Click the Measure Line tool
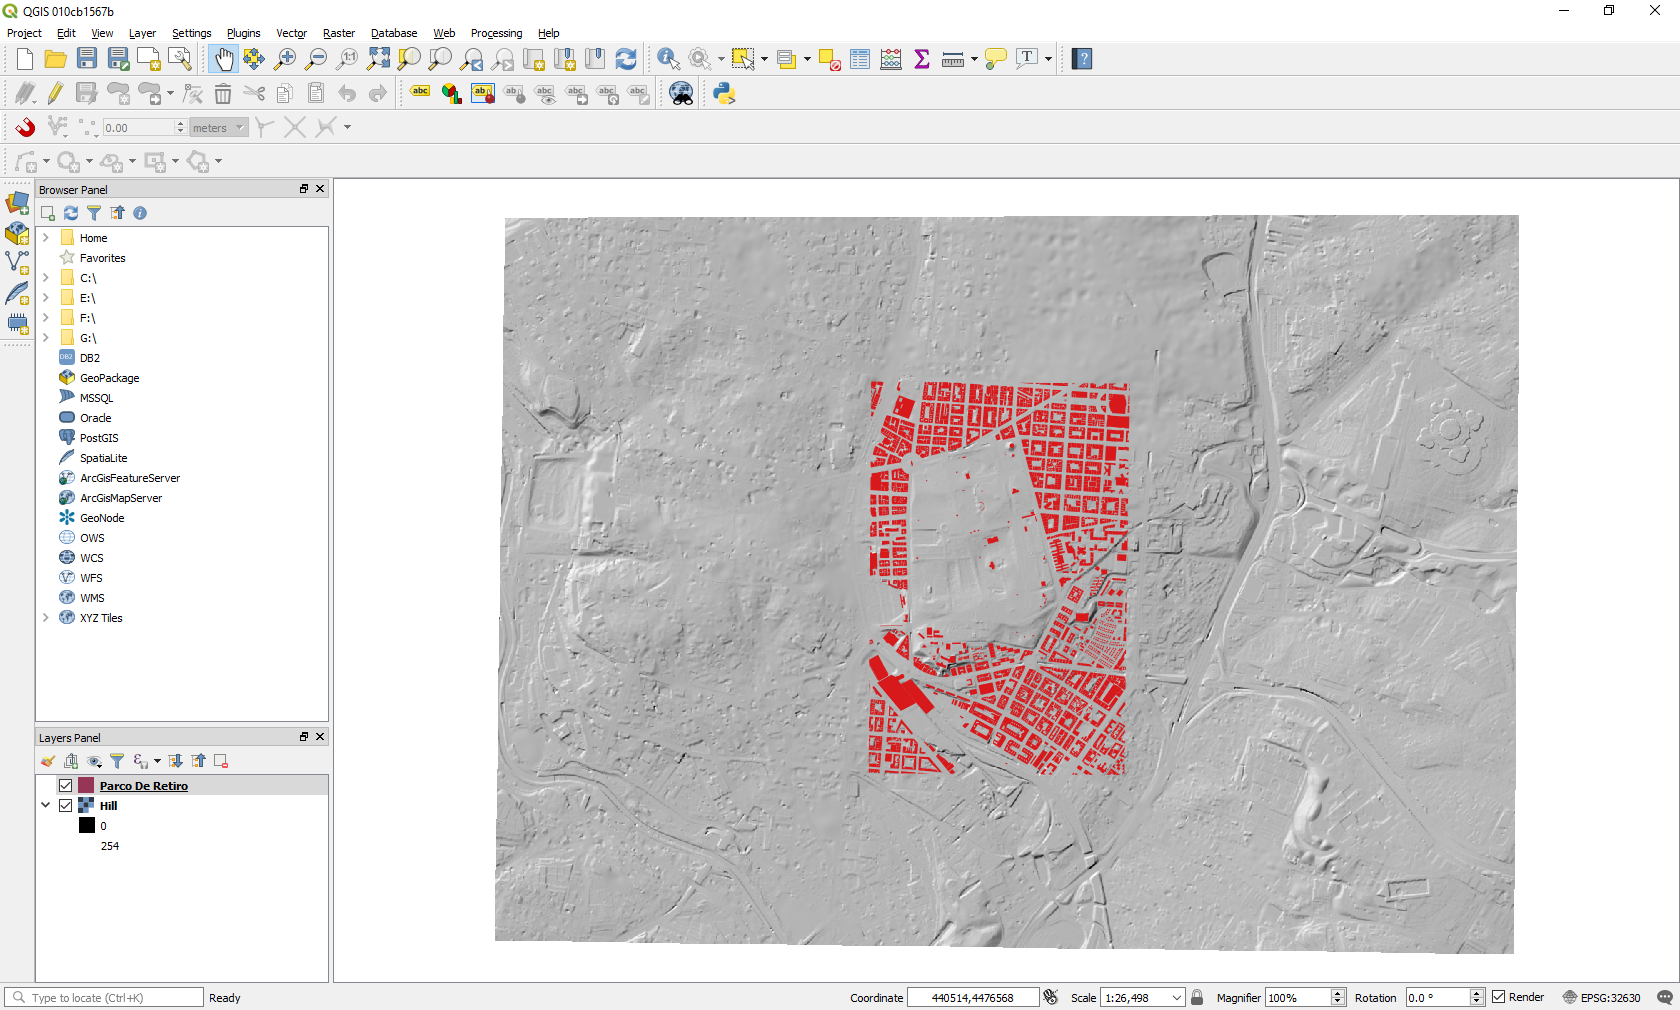The image size is (1680, 1010). click(950, 59)
